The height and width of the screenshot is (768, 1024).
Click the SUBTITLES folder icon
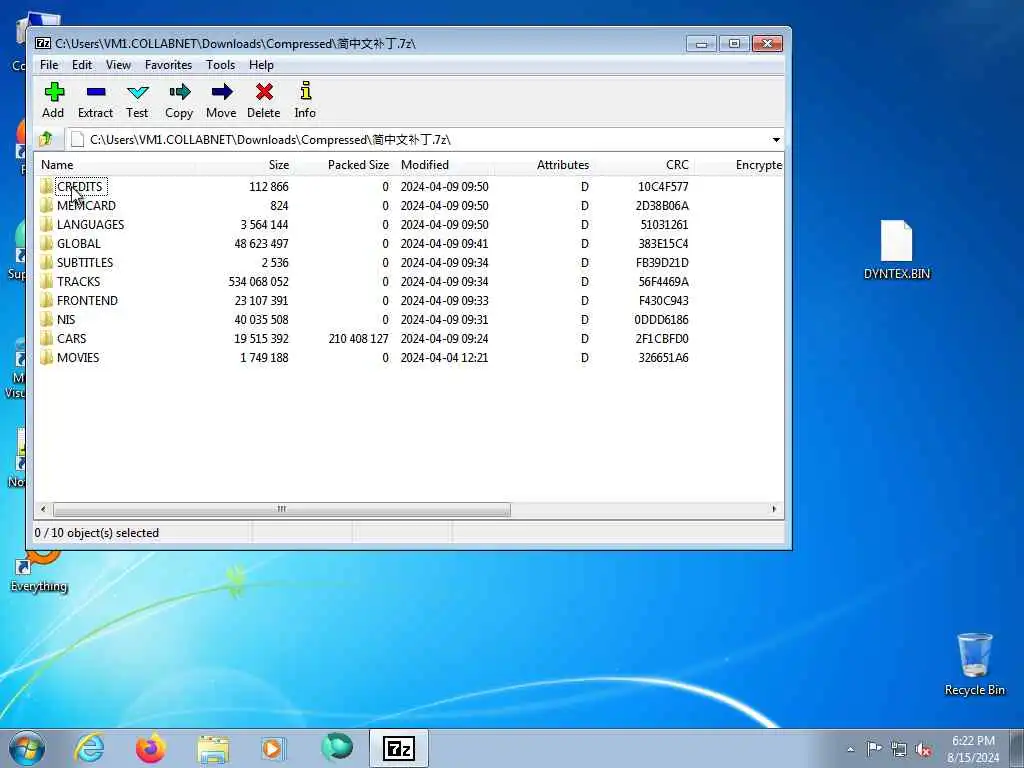[46, 262]
